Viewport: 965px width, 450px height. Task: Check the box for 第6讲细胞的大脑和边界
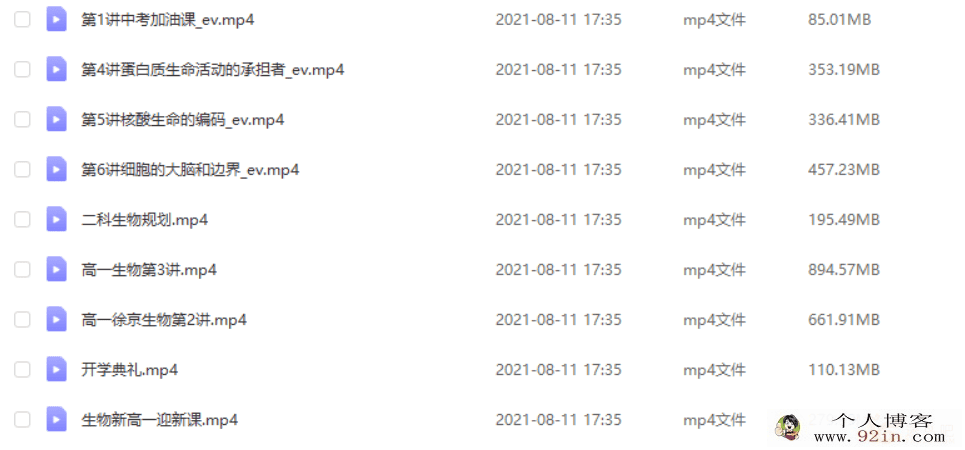pos(22,169)
